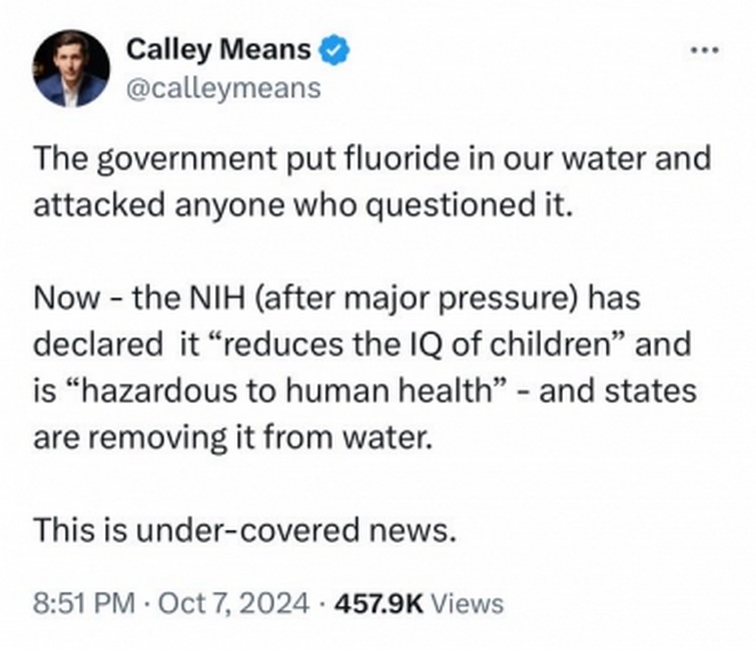Select the line 'attacked anyone who questioned it'
This screenshot has width=756, height=650.
click(x=304, y=205)
